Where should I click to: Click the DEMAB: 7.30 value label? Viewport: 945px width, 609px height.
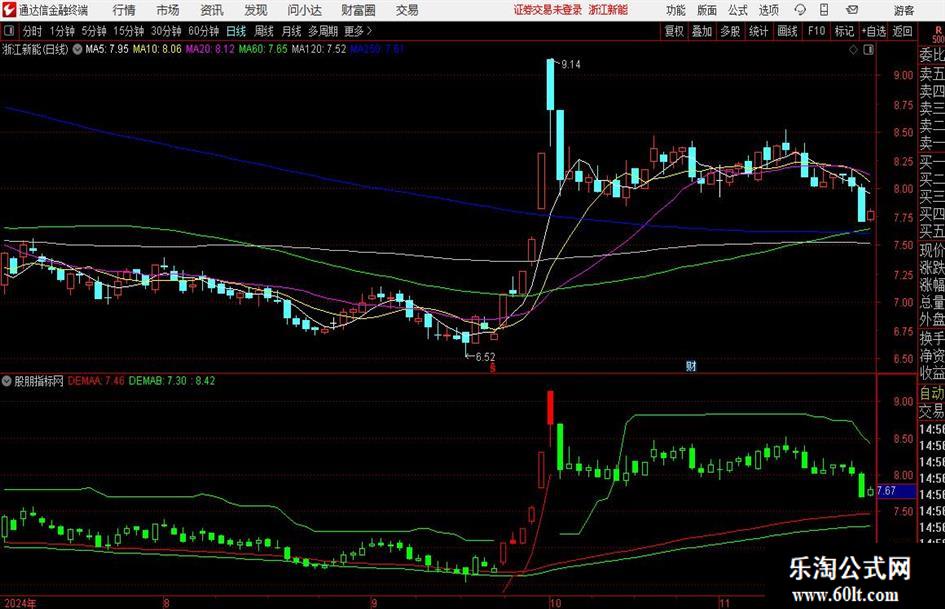pyautogui.click(x=158, y=381)
